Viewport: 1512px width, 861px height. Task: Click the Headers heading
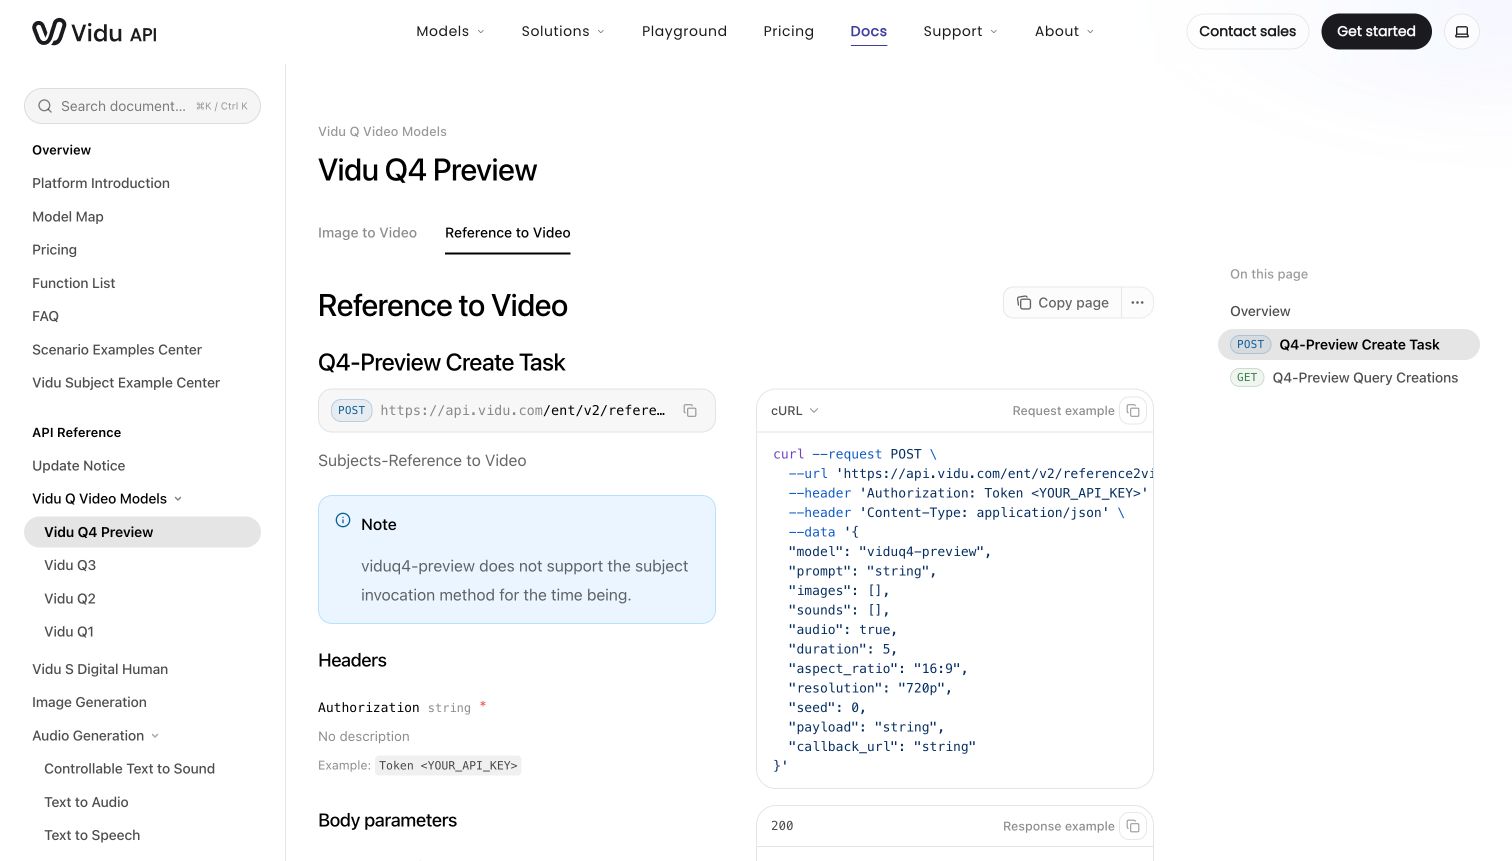tap(352, 660)
